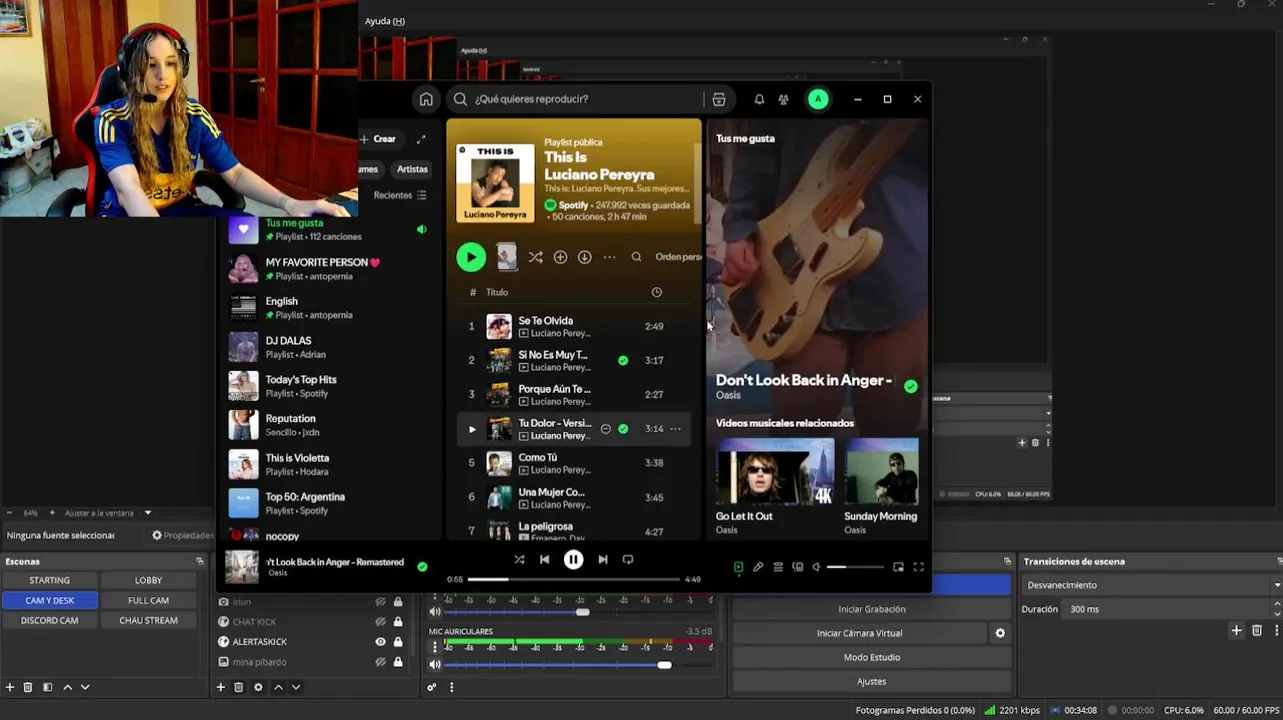
Task: Adjust the Duración 300 ms stepper
Action: (1277, 609)
